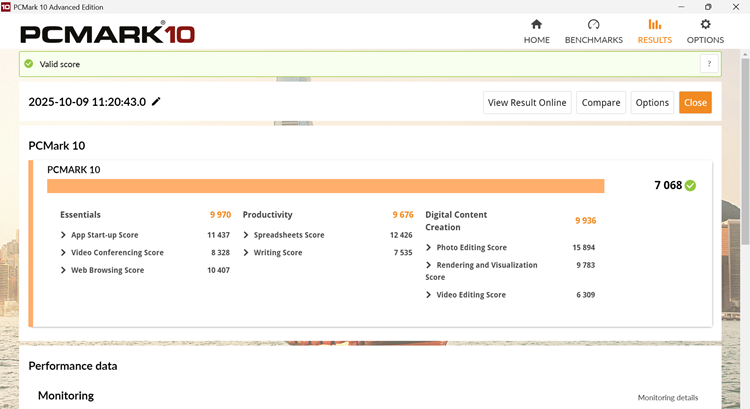This screenshot has width=750, height=409.
Task: Click scrollbar up arrow
Action: [x=745, y=55]
